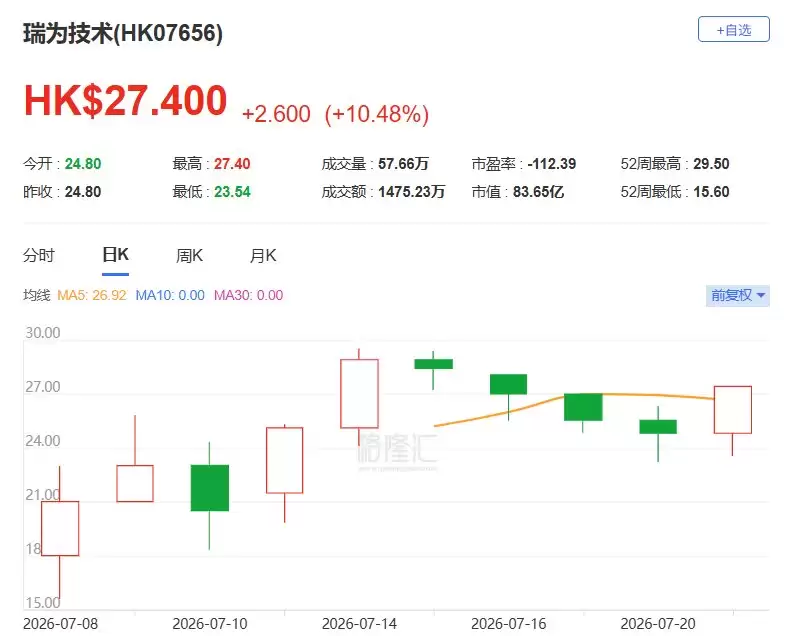Toggle the MA10 moving average label

point(170,295)
